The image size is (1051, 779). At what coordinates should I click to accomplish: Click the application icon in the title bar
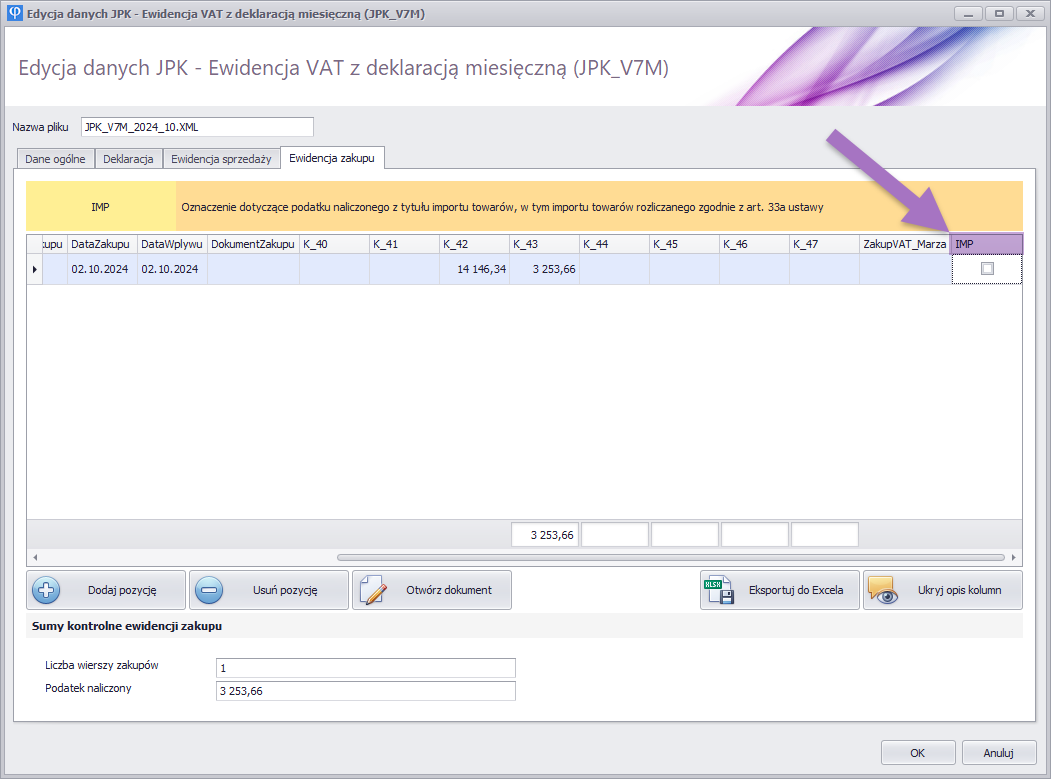(x=14, y=13)
